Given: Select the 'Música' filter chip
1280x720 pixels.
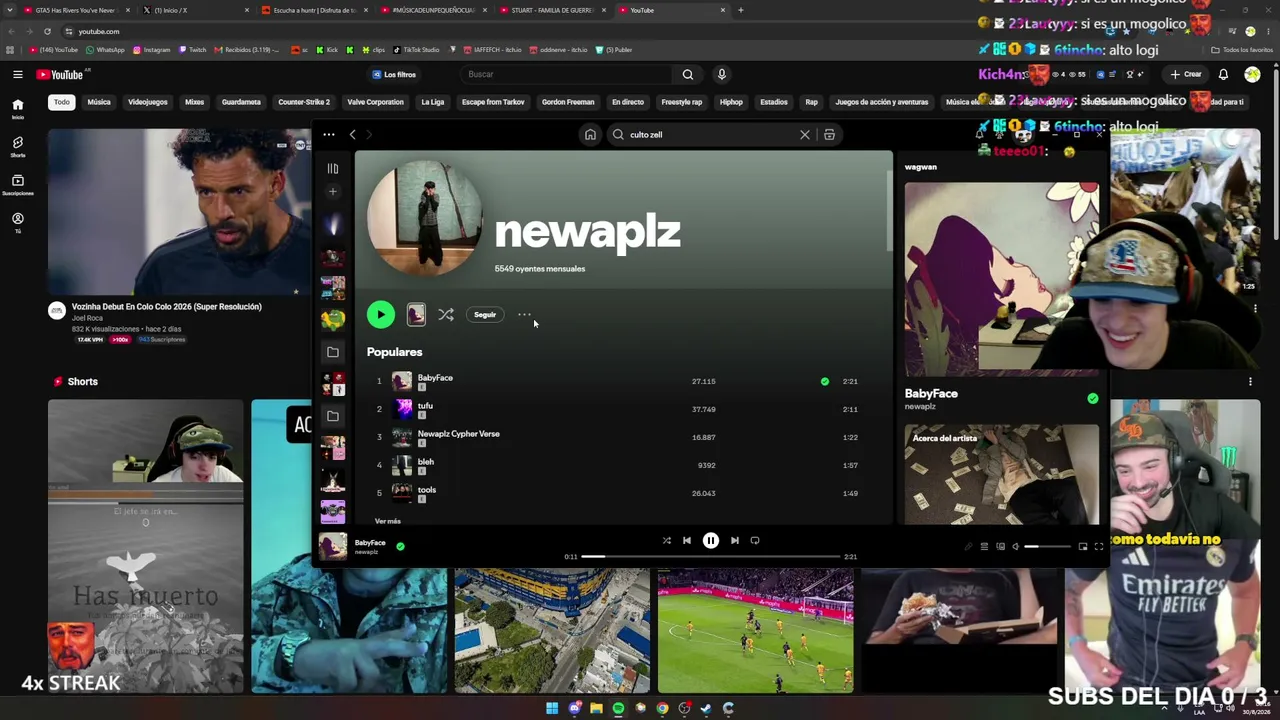Looking at the screenshot, I should tap(99, 102).
